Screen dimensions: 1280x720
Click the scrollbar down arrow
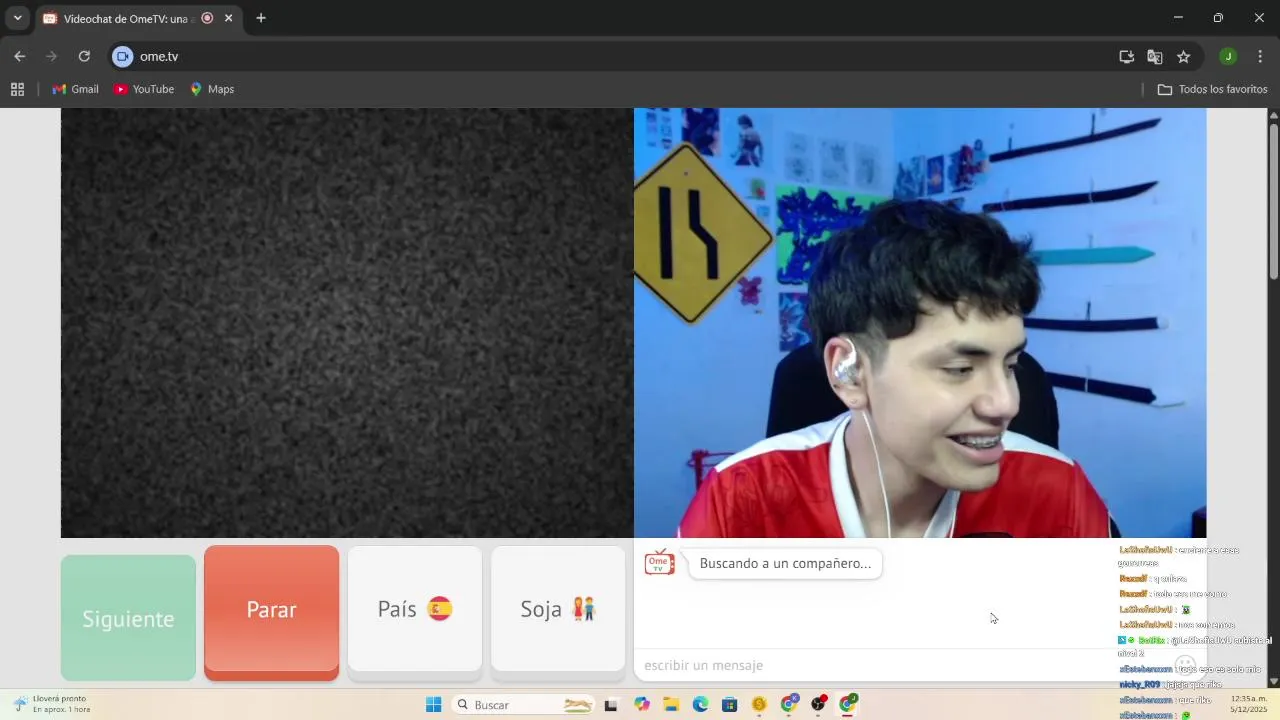[x=1273, y=682]
